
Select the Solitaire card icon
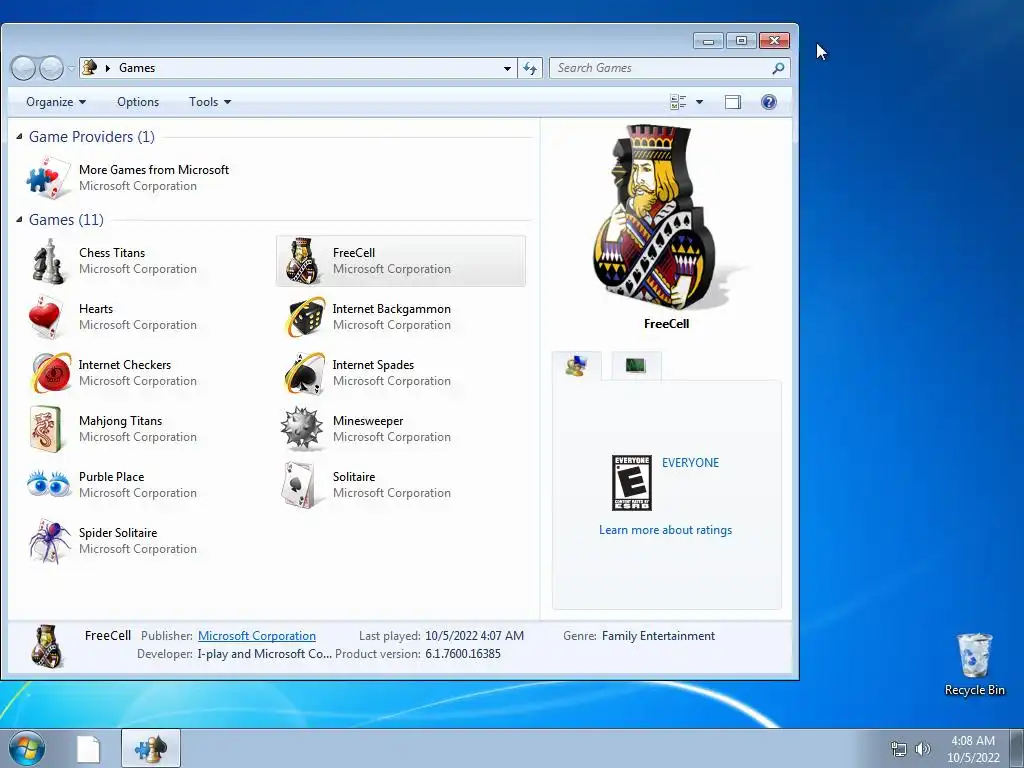(x=298, y=485)
